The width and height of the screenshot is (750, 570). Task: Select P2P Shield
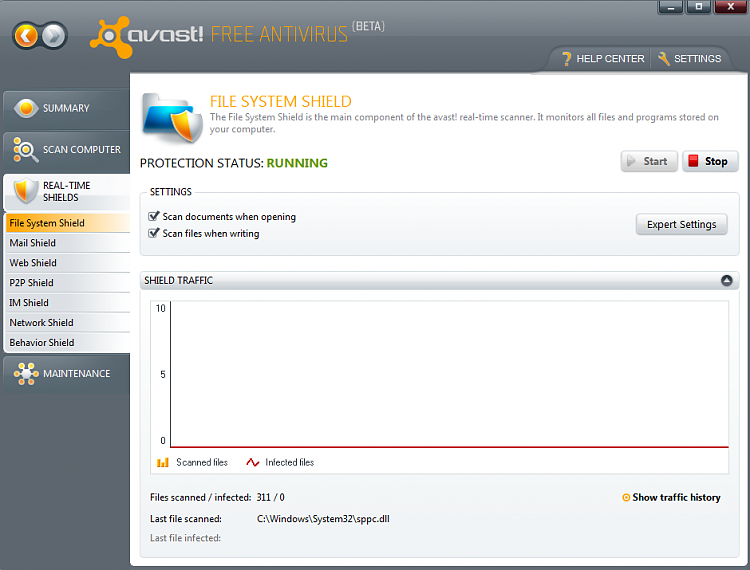tap(68, 283)
